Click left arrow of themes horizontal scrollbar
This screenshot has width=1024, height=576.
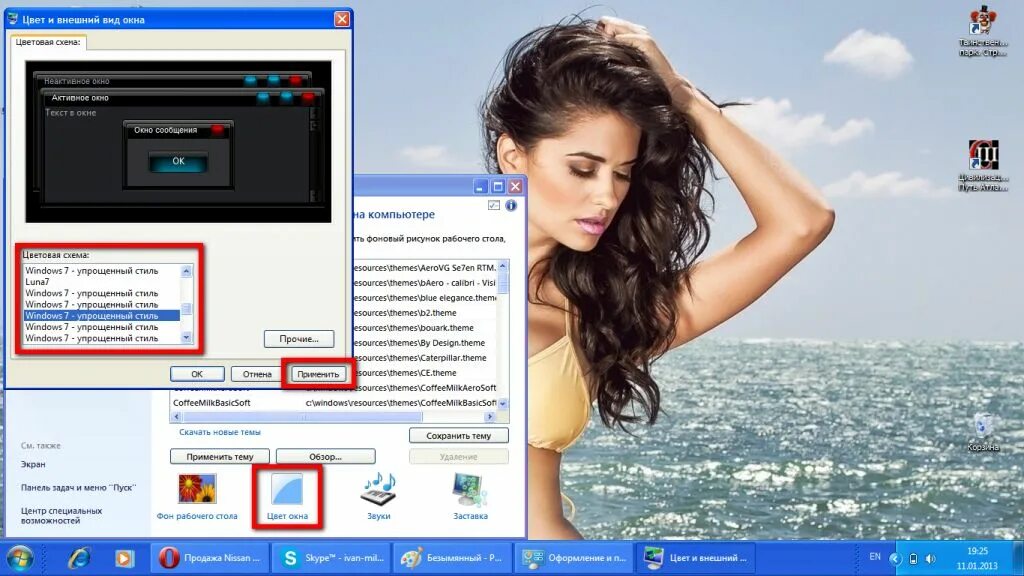pyautogui.click(x=176, y=416)
